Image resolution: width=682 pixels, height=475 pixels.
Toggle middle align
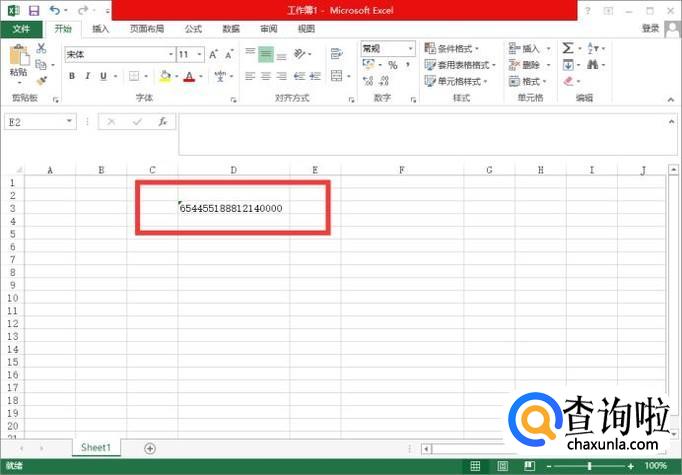(266, 54)
